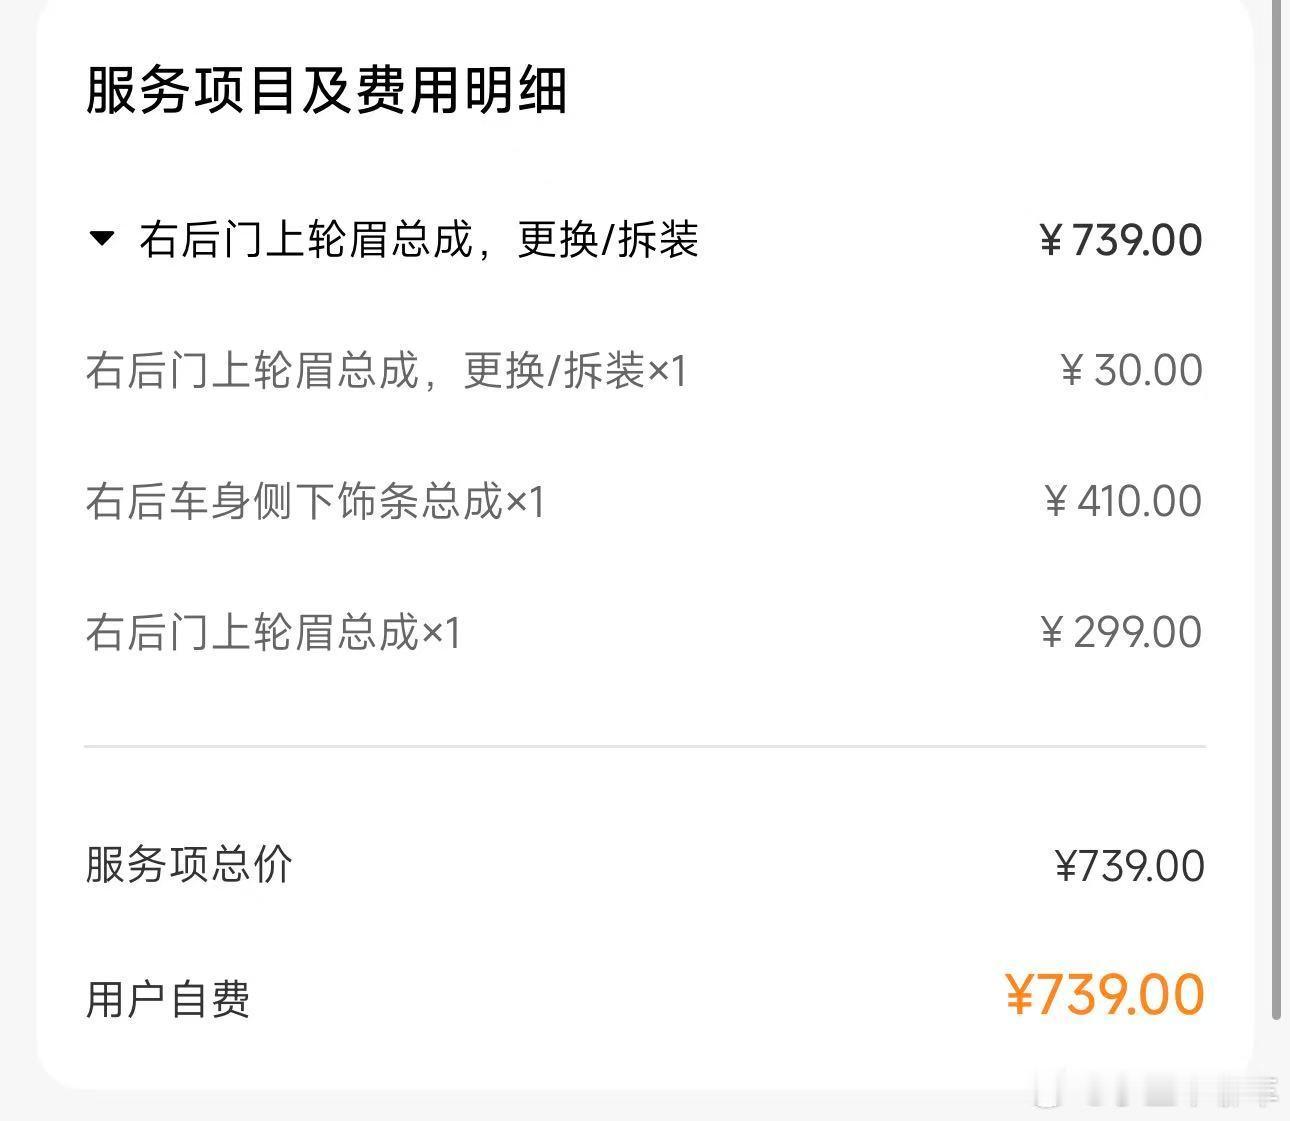This screenshot has width=1290, height=1121.
Task: Click the blurred watermark at bottom right
Action: tap(1160, 1092)
